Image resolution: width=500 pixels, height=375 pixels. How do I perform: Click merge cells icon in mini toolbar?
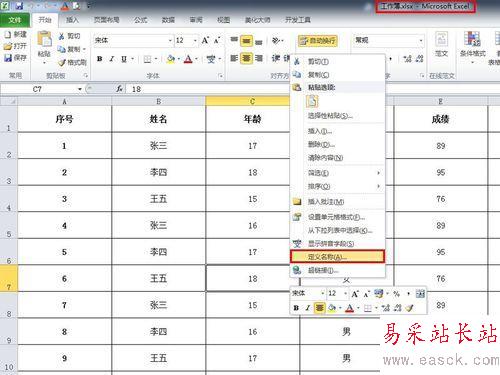click(x=420, y=294)
